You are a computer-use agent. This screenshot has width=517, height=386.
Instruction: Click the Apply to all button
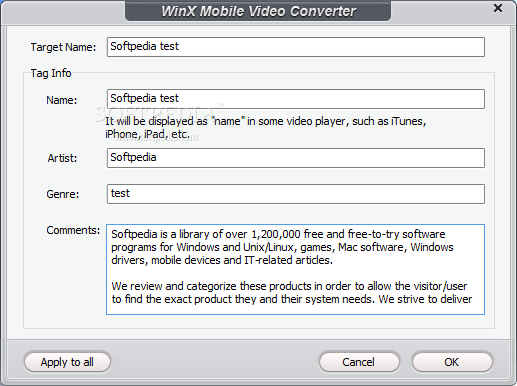(x=67, y=362)
